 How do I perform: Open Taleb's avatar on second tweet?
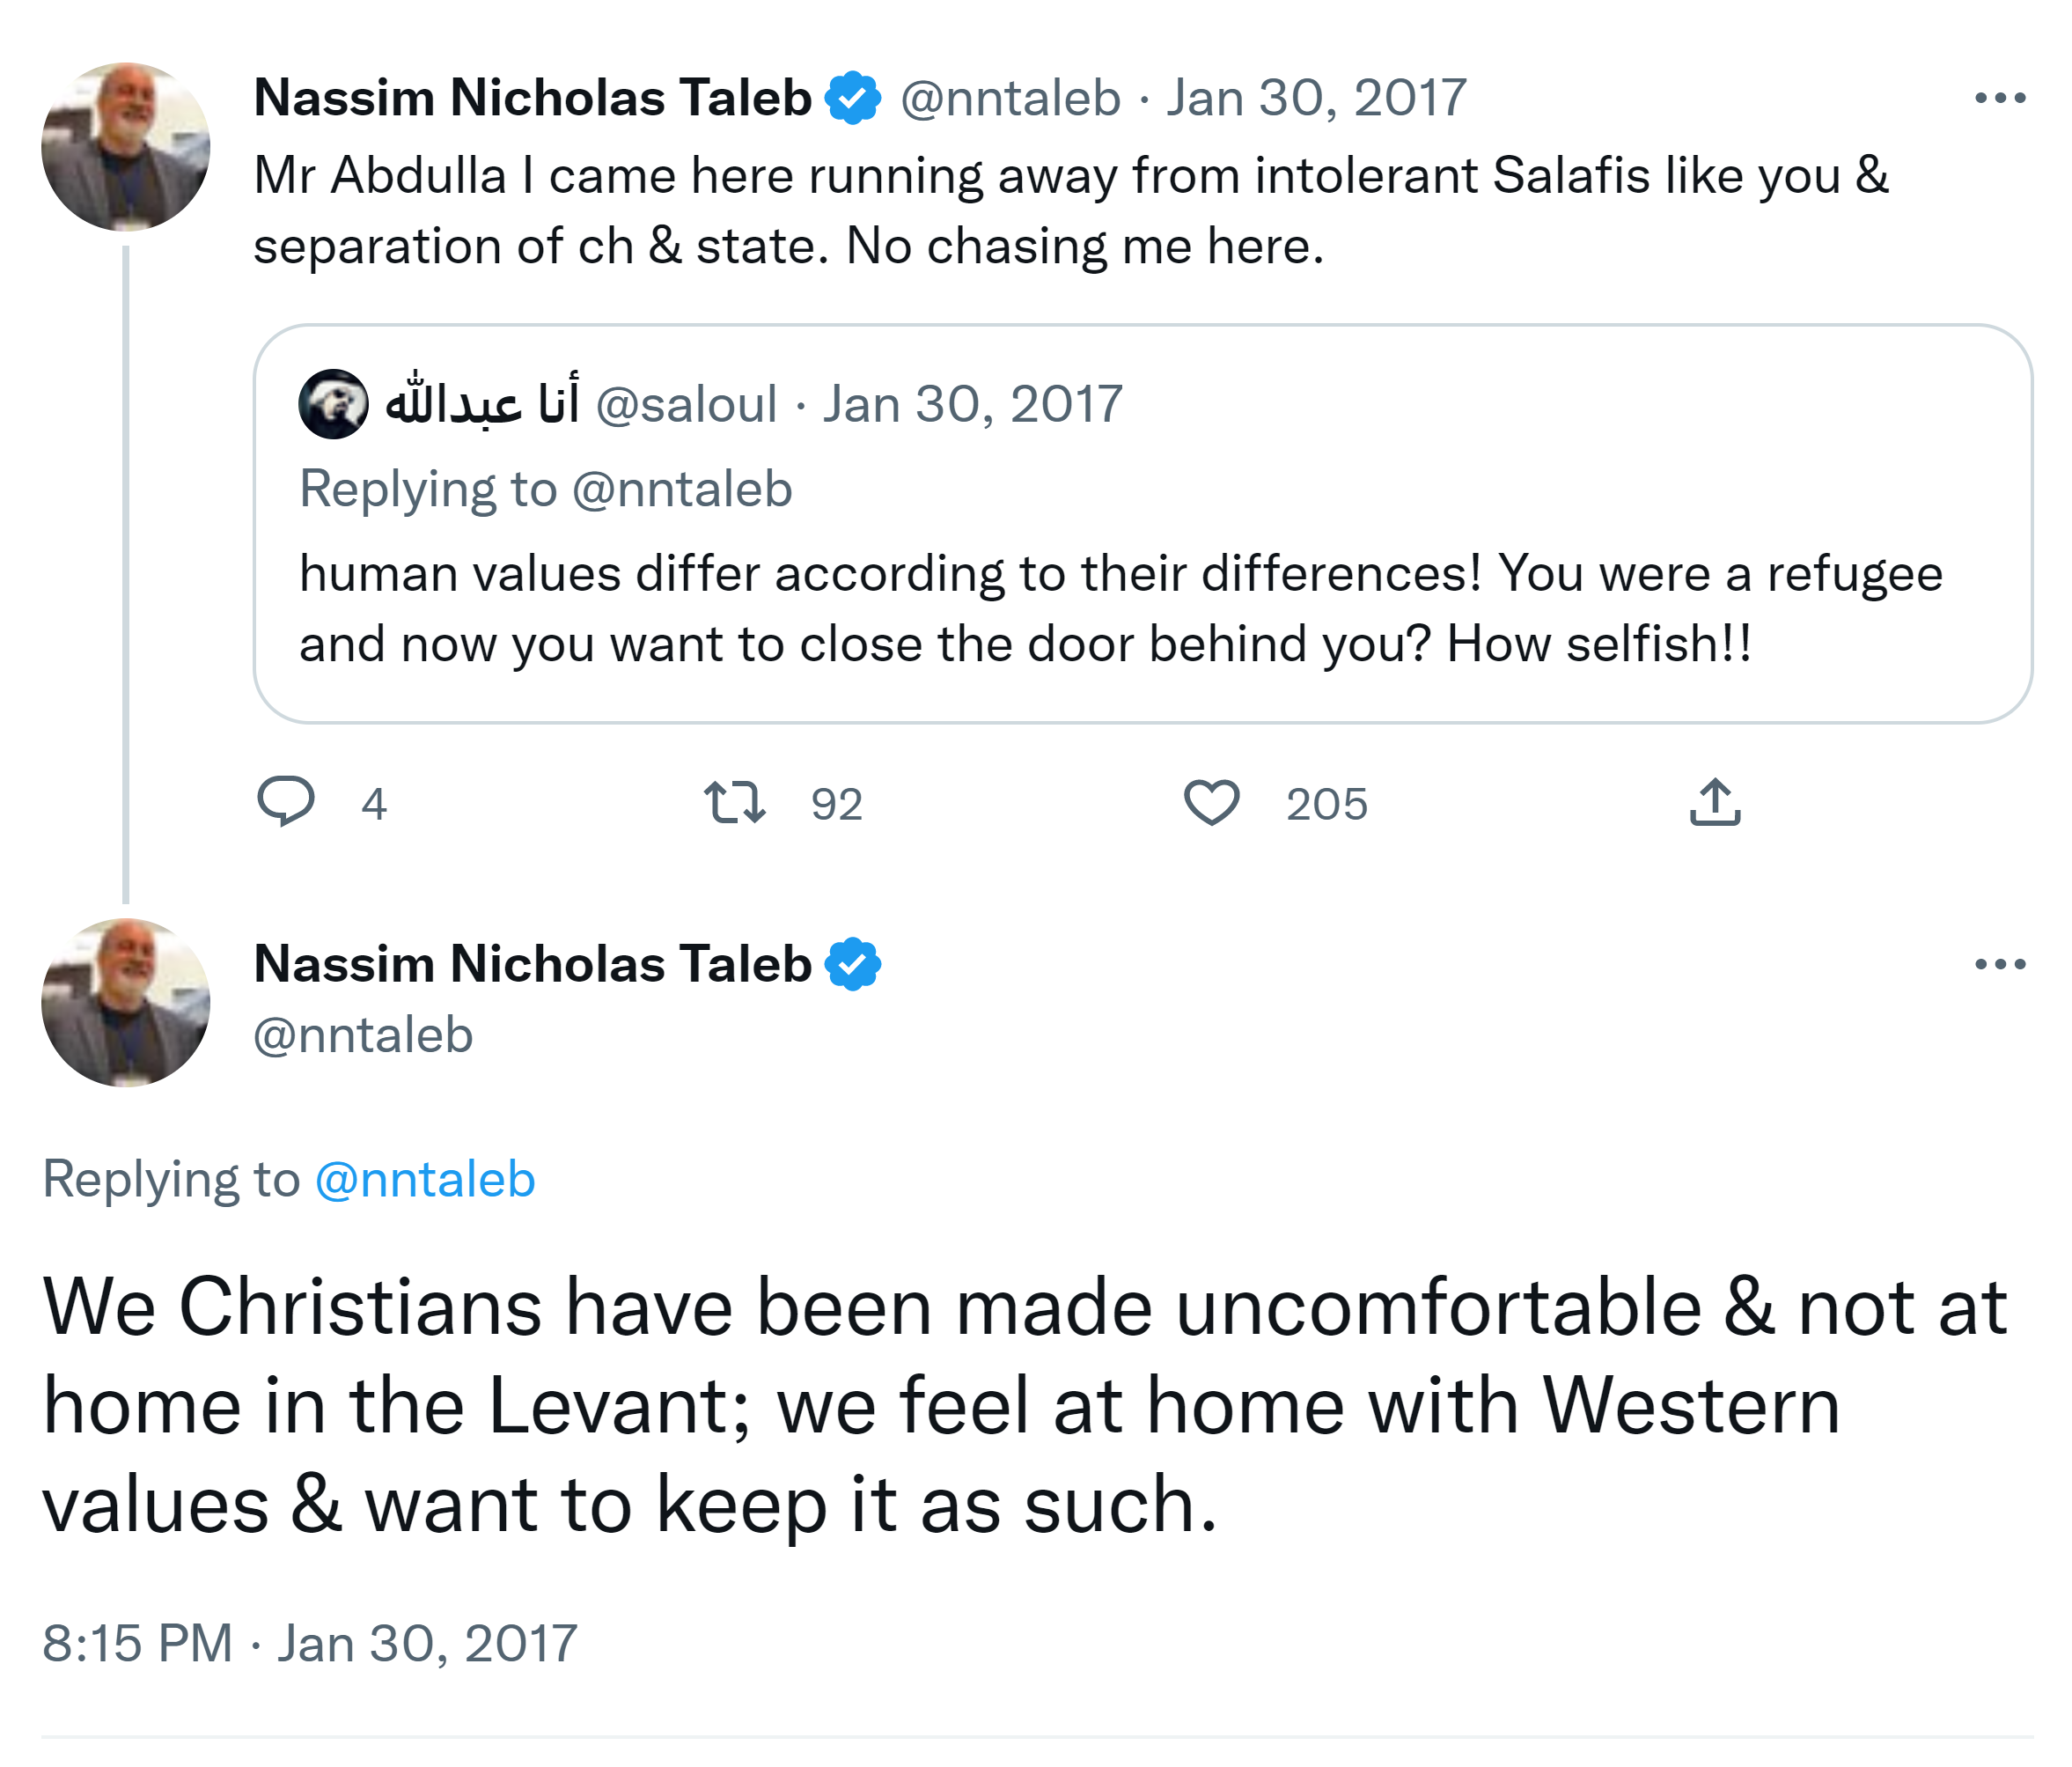click(x=126, y=1003)
